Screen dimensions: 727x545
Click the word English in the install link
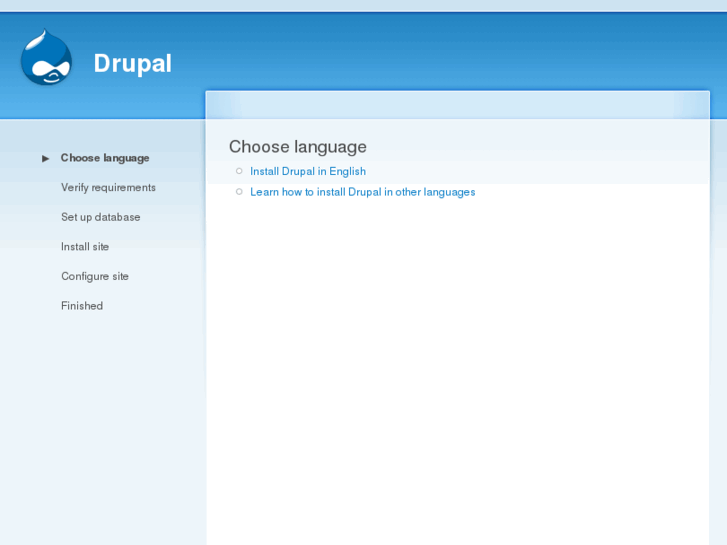coord(347,171)
